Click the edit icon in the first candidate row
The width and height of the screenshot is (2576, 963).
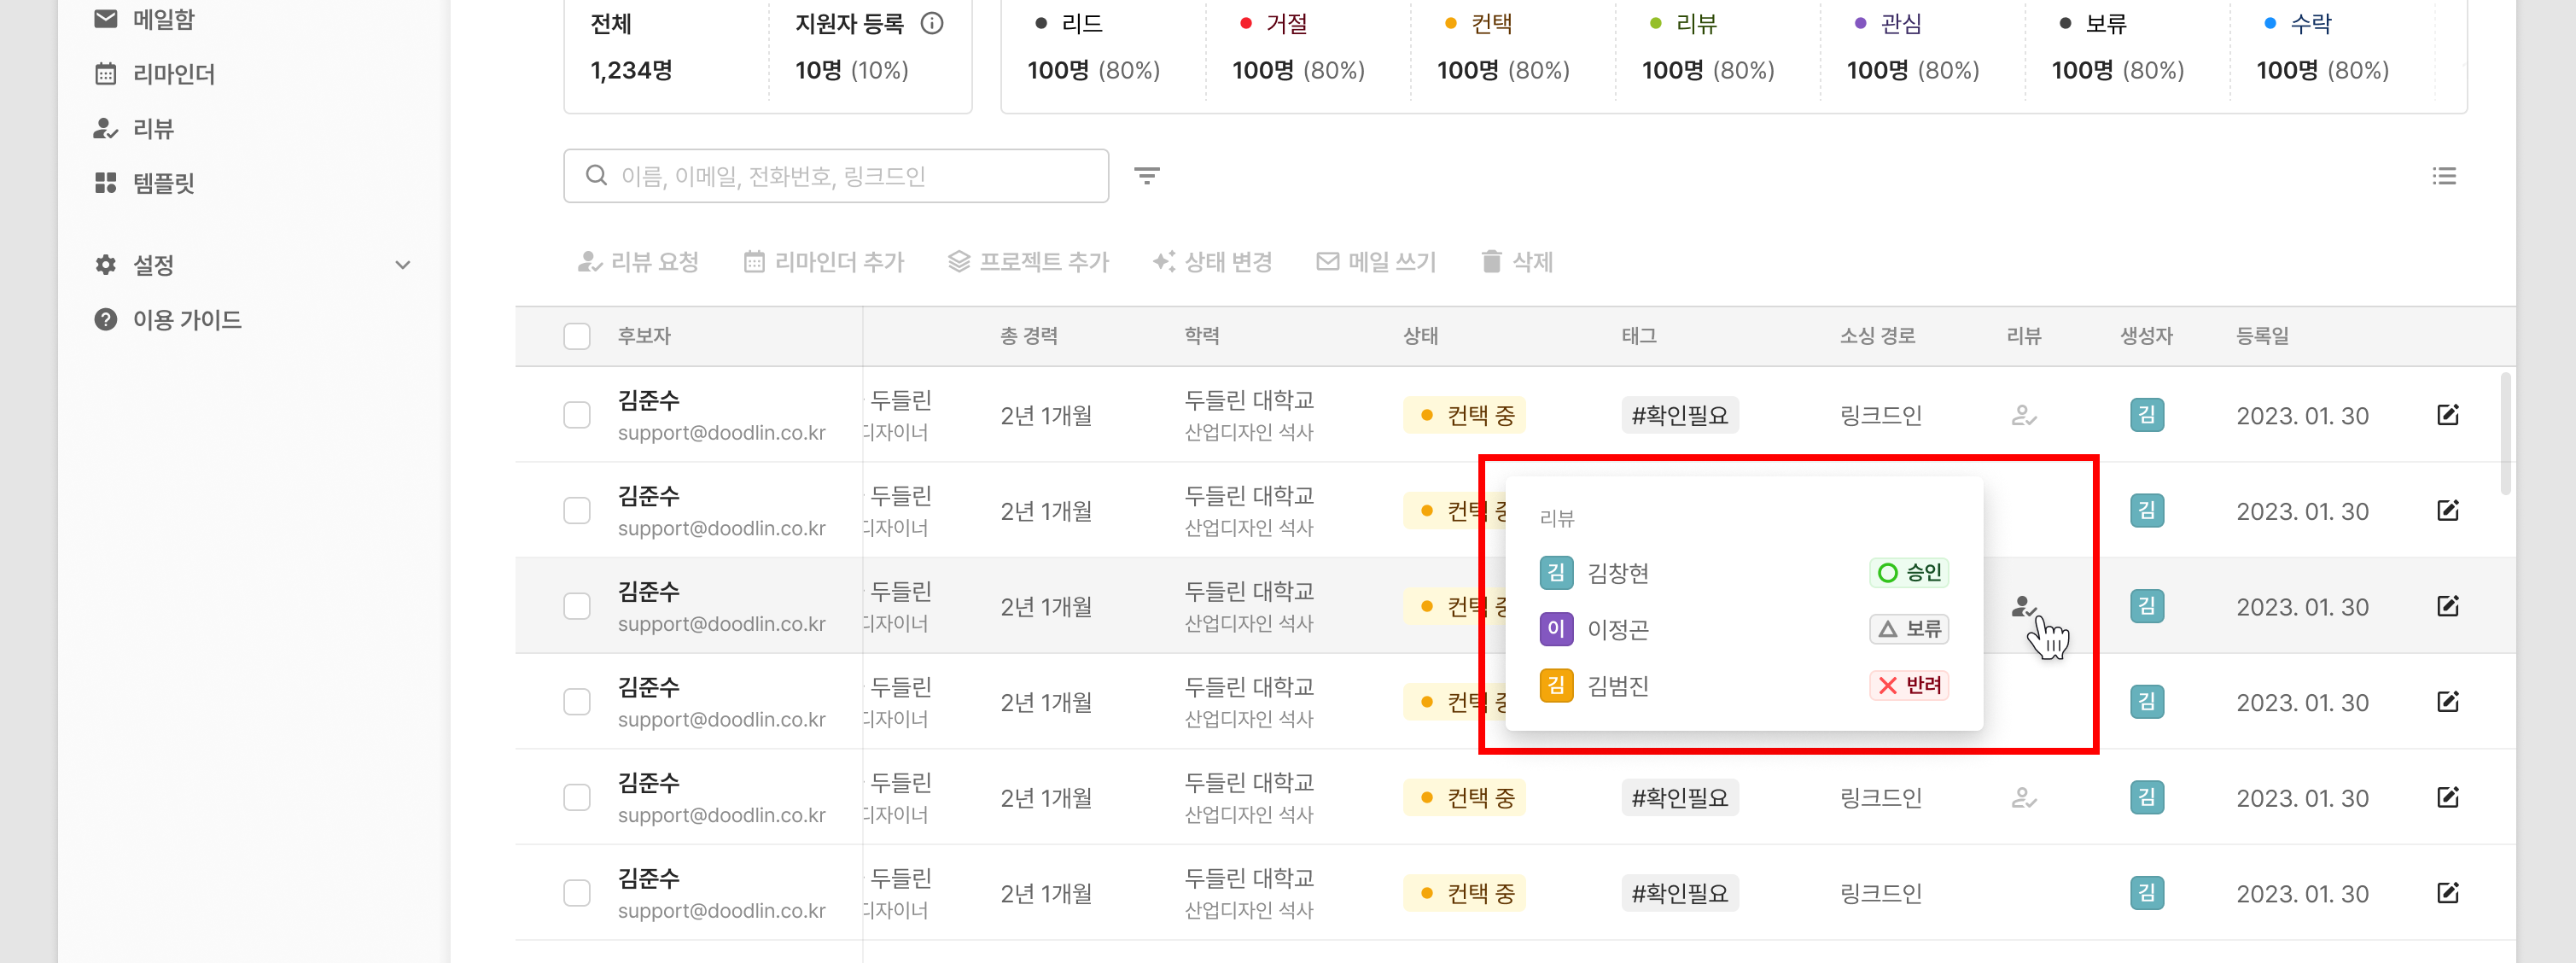pos(2447,415)
